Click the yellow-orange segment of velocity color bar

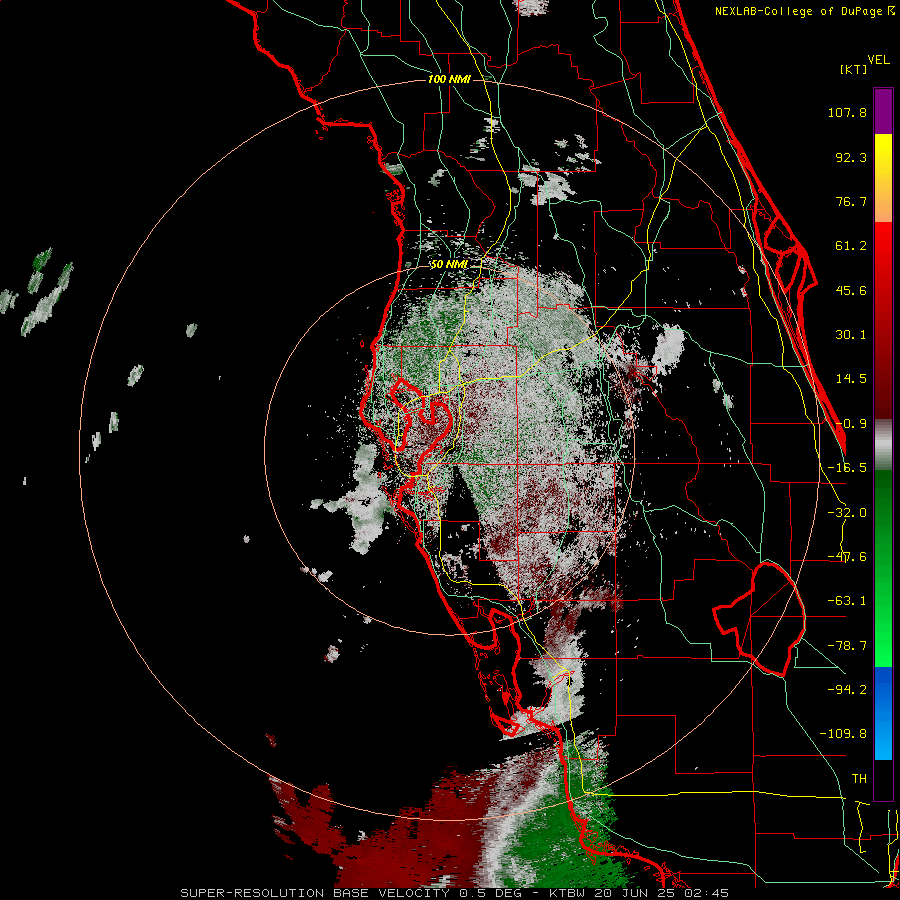883,178
